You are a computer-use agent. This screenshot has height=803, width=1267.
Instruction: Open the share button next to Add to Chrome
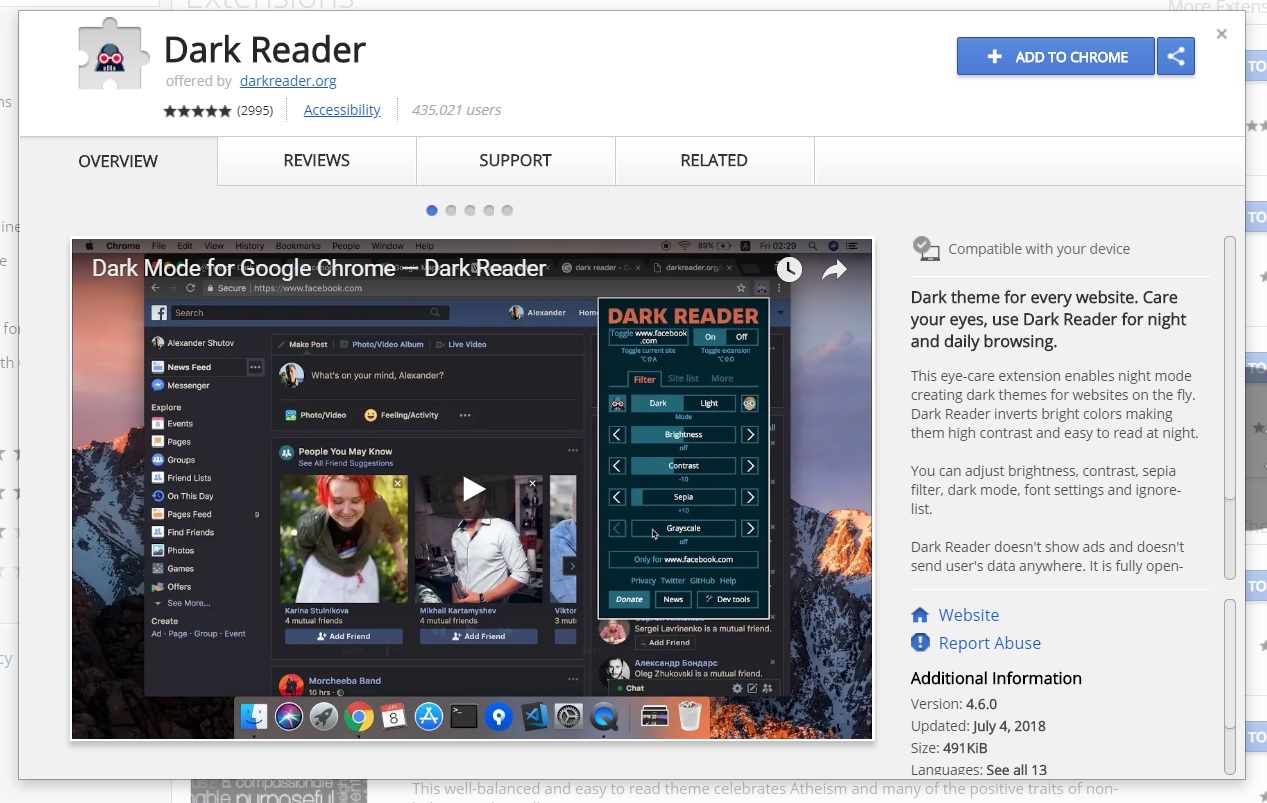point(1176,57)
